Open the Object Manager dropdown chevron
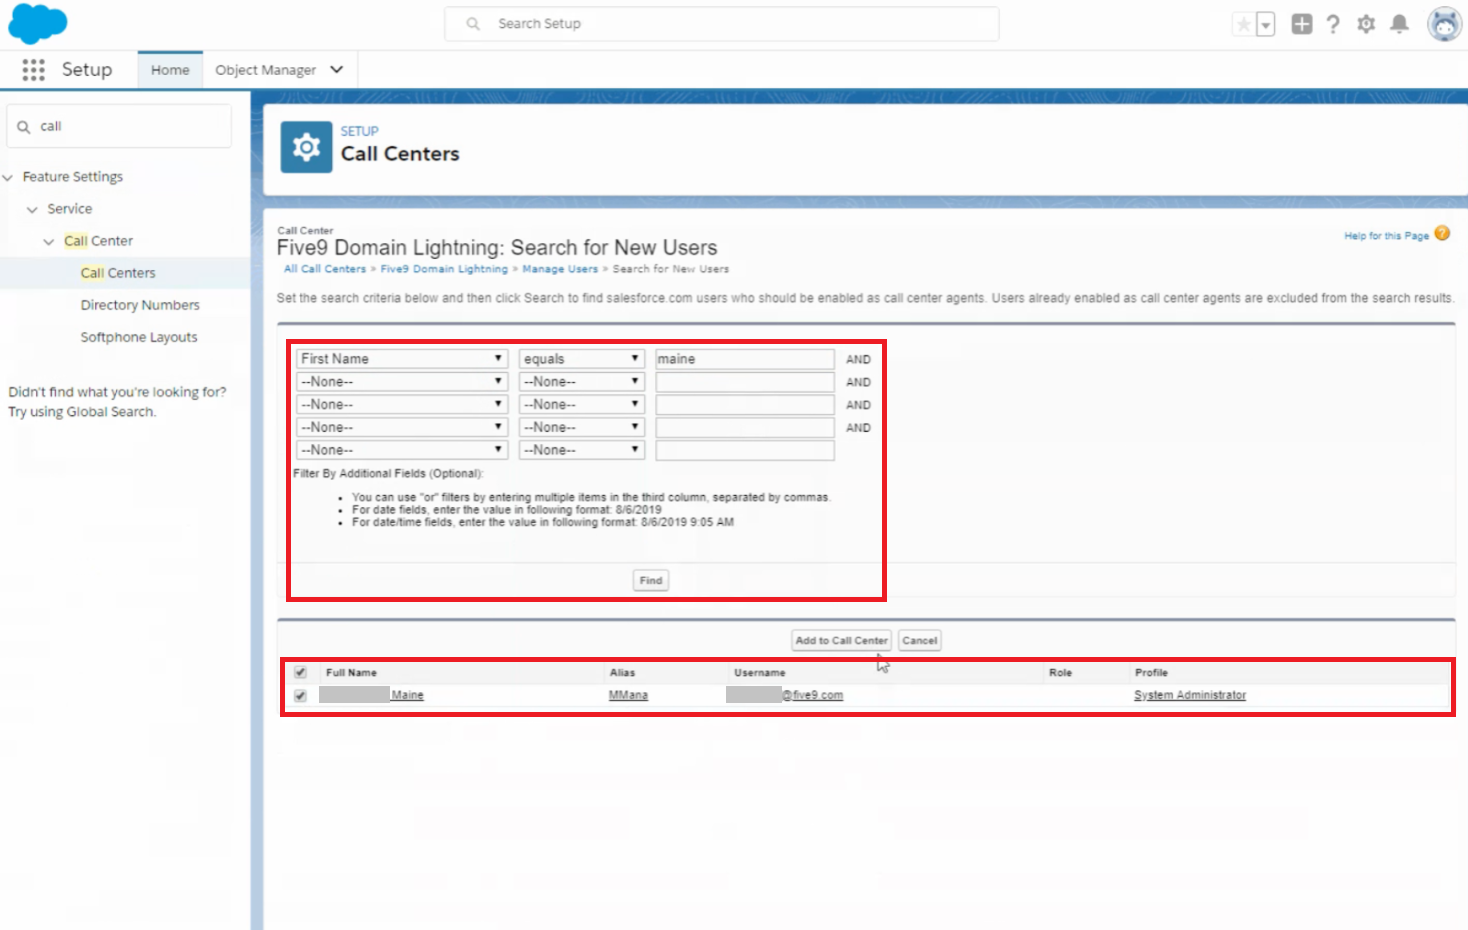 (x=337, y=69)
